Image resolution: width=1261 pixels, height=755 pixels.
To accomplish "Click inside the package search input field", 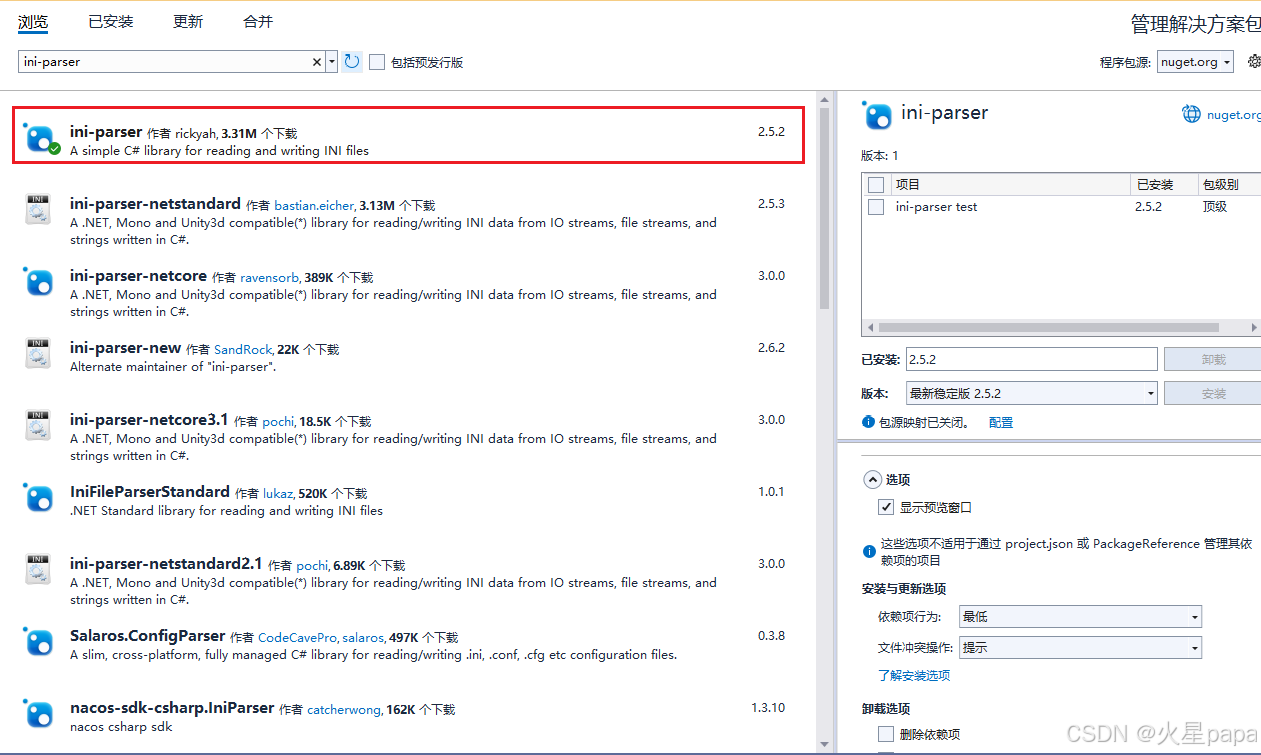I will (x=165, y=62).
